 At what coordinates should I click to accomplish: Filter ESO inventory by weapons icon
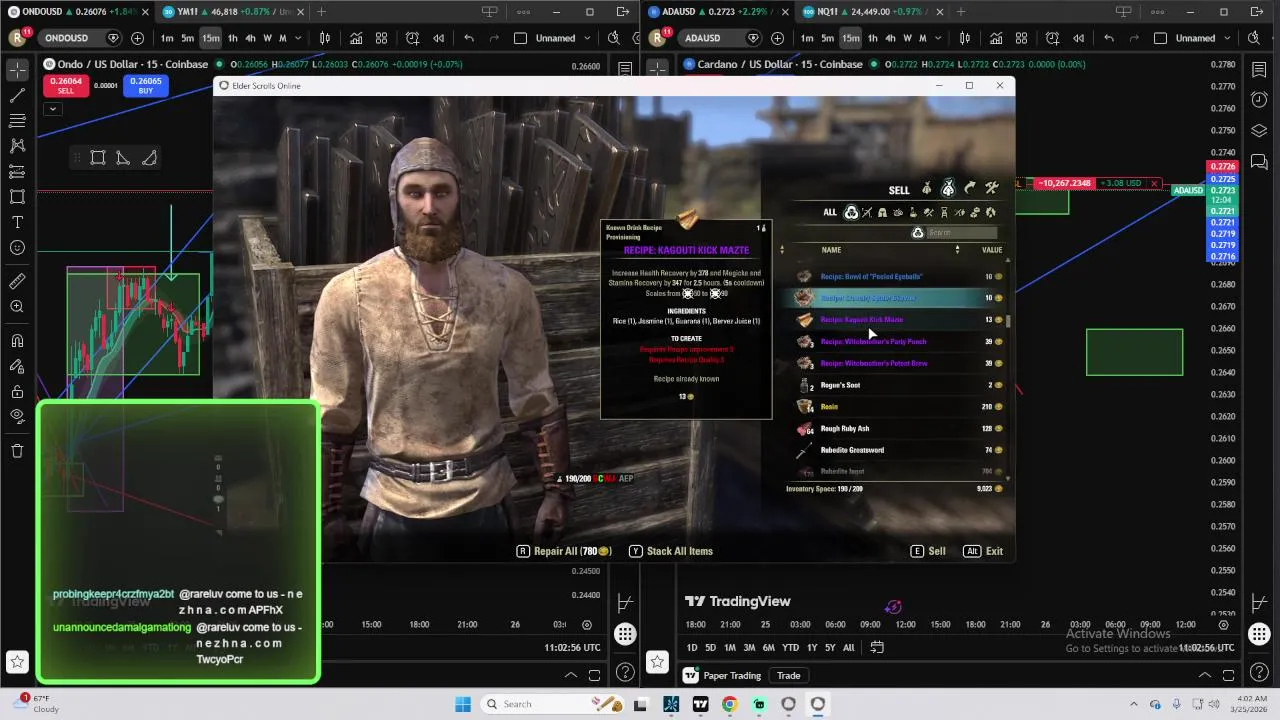867,212
